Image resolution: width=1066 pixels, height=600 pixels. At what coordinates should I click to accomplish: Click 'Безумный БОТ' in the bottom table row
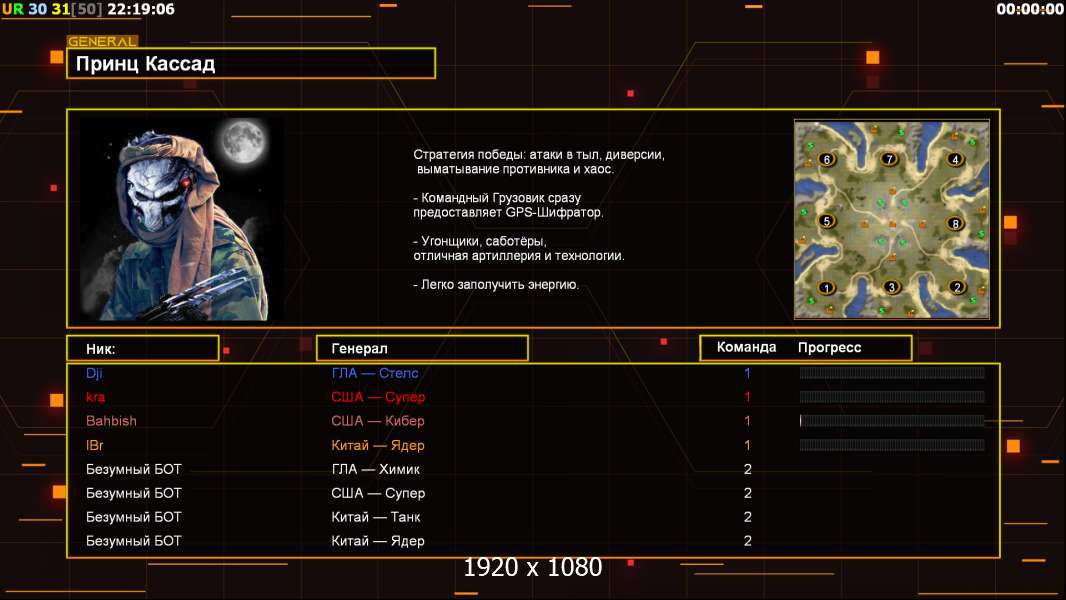[x=133, y=541]
